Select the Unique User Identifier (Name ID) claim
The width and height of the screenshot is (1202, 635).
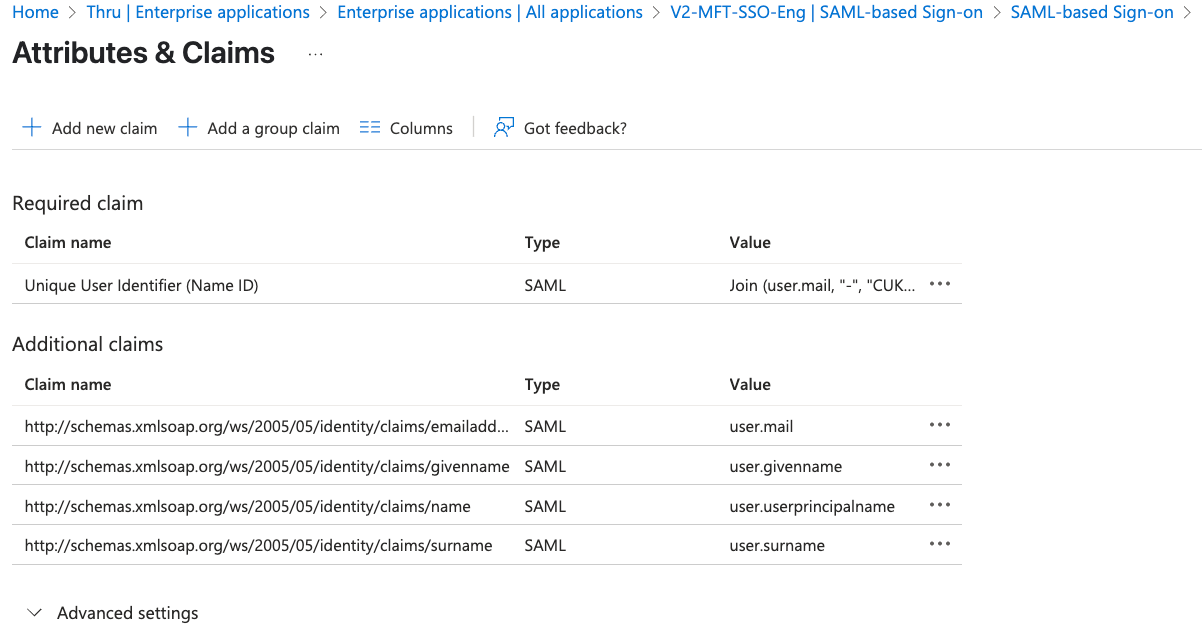pos(141,286)
